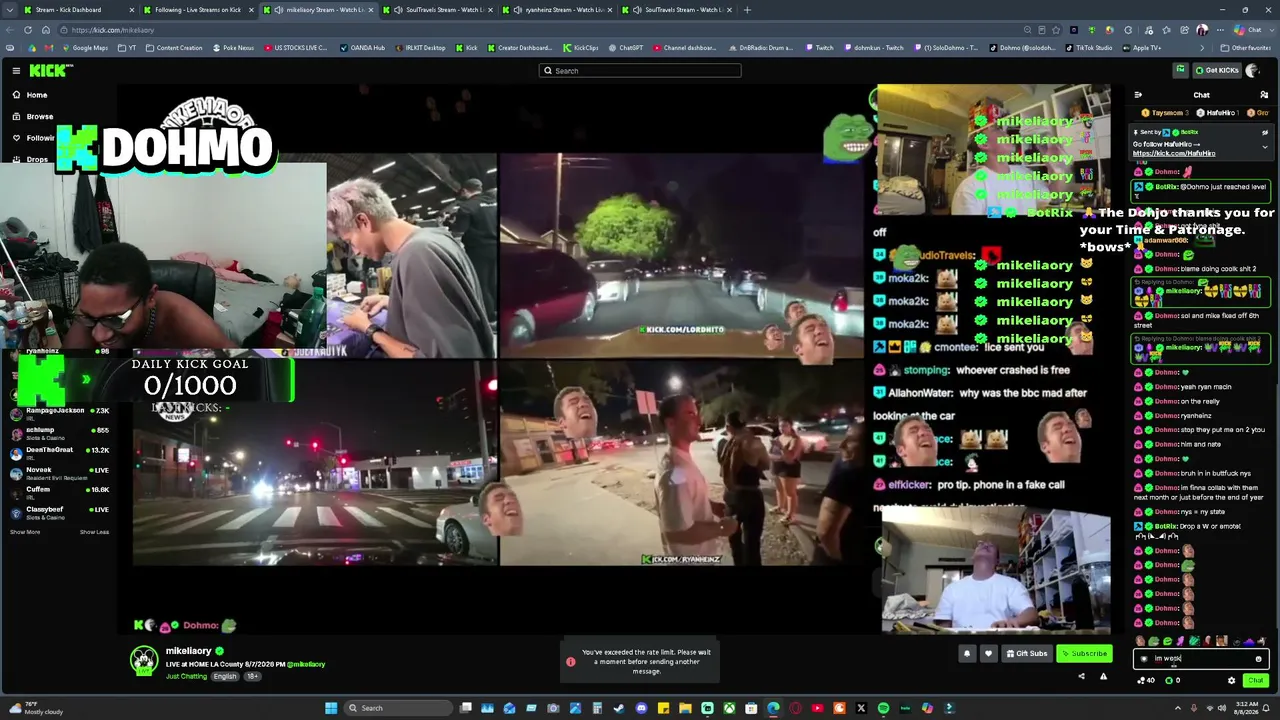Open a new browser tab
This screenshot has width=1280, height=720.
click(x=747, y=10)
